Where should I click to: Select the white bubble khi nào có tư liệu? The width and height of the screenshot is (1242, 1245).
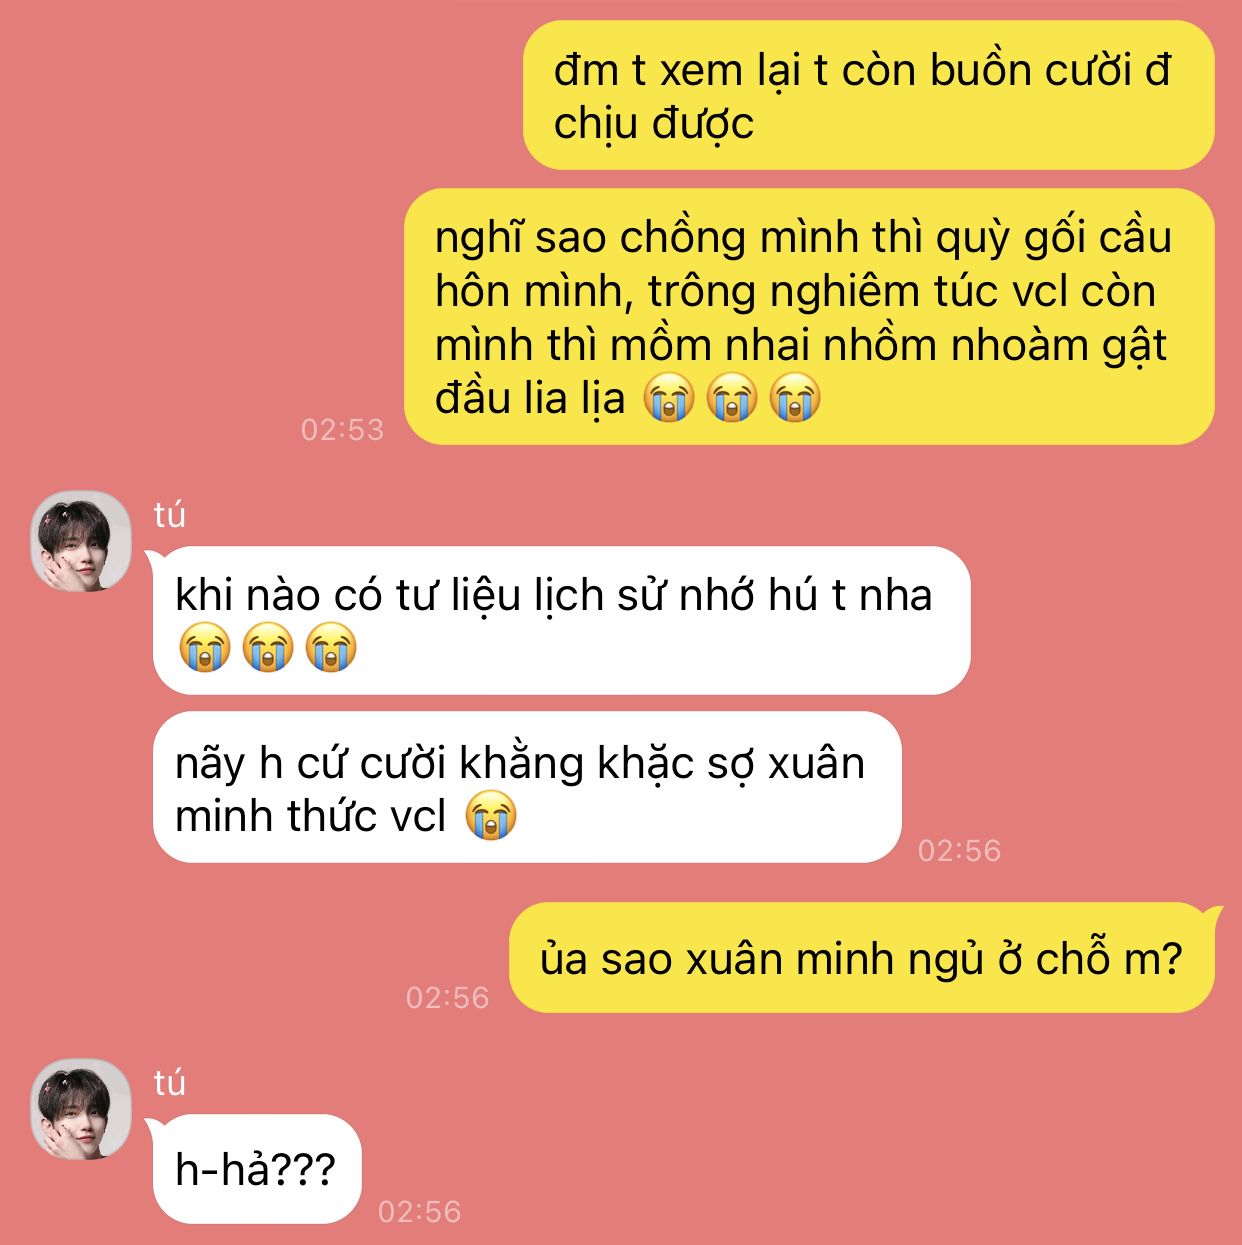point(561,621)
